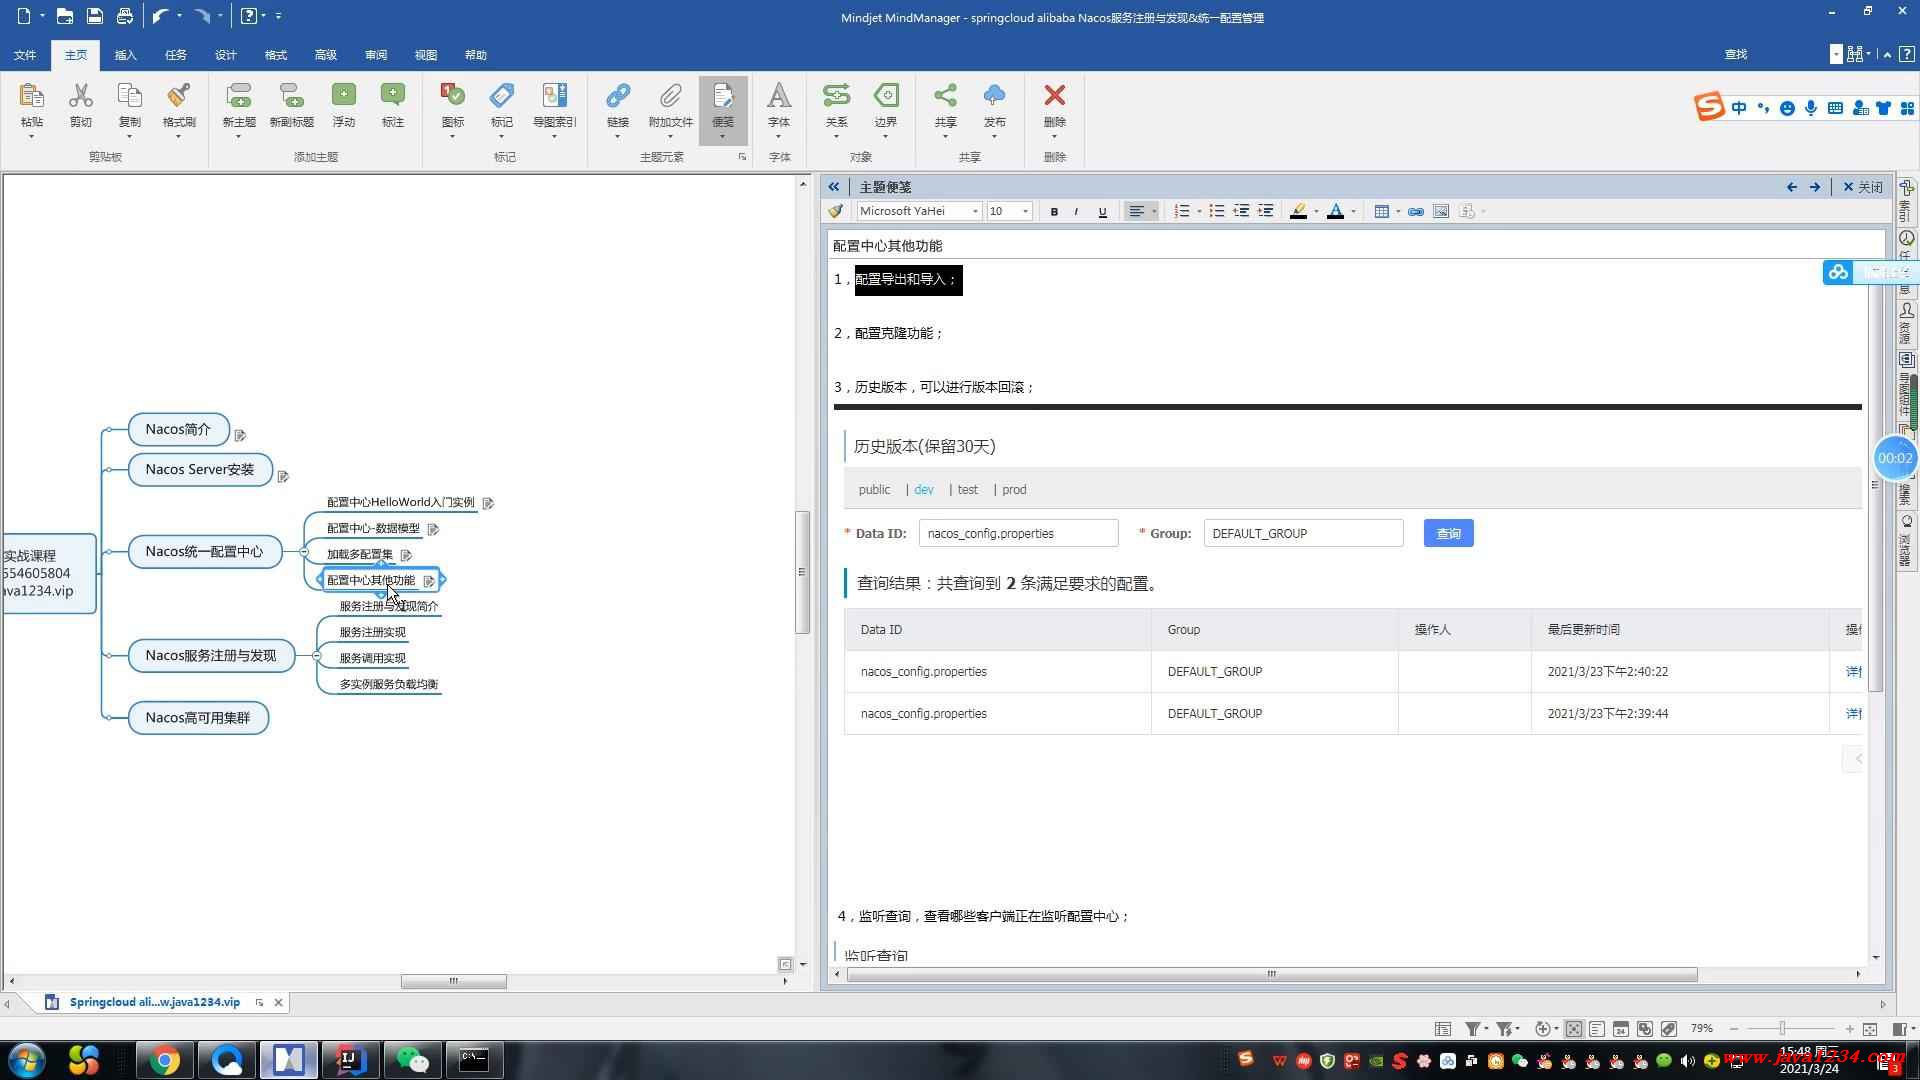Select the 服务注册实现 subtopic
Viewport: 1920px width, 1080px height.
[x=372, y=632]
